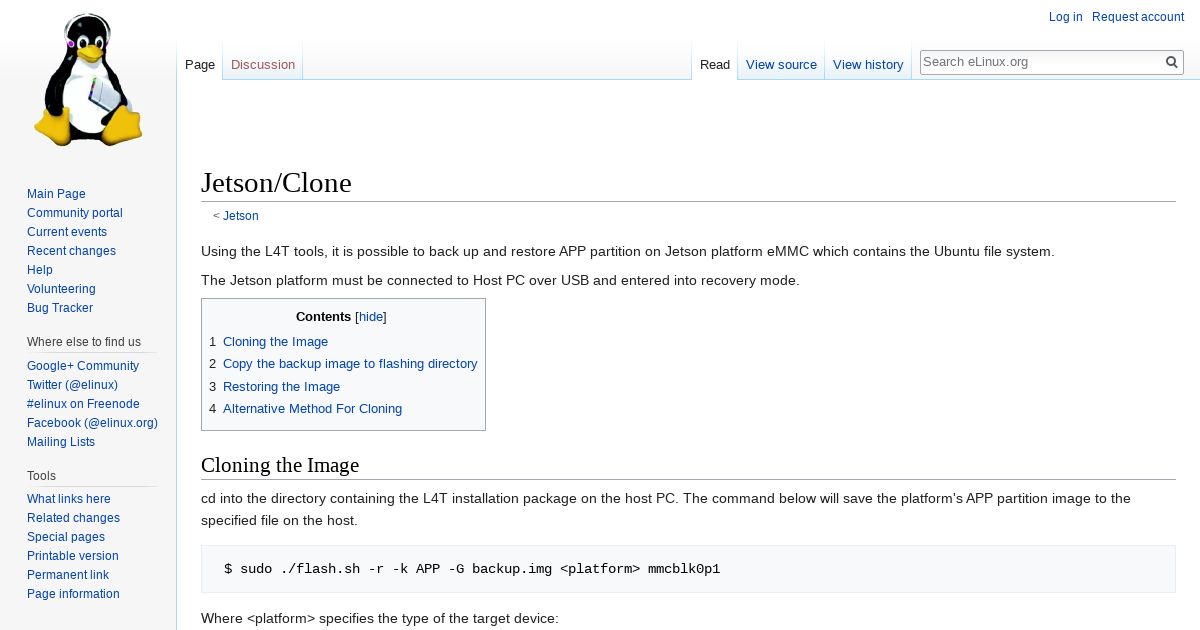Click the Jetson parent page breadcrumb
Screen dimensions: 1200x630
pos(240,216)
